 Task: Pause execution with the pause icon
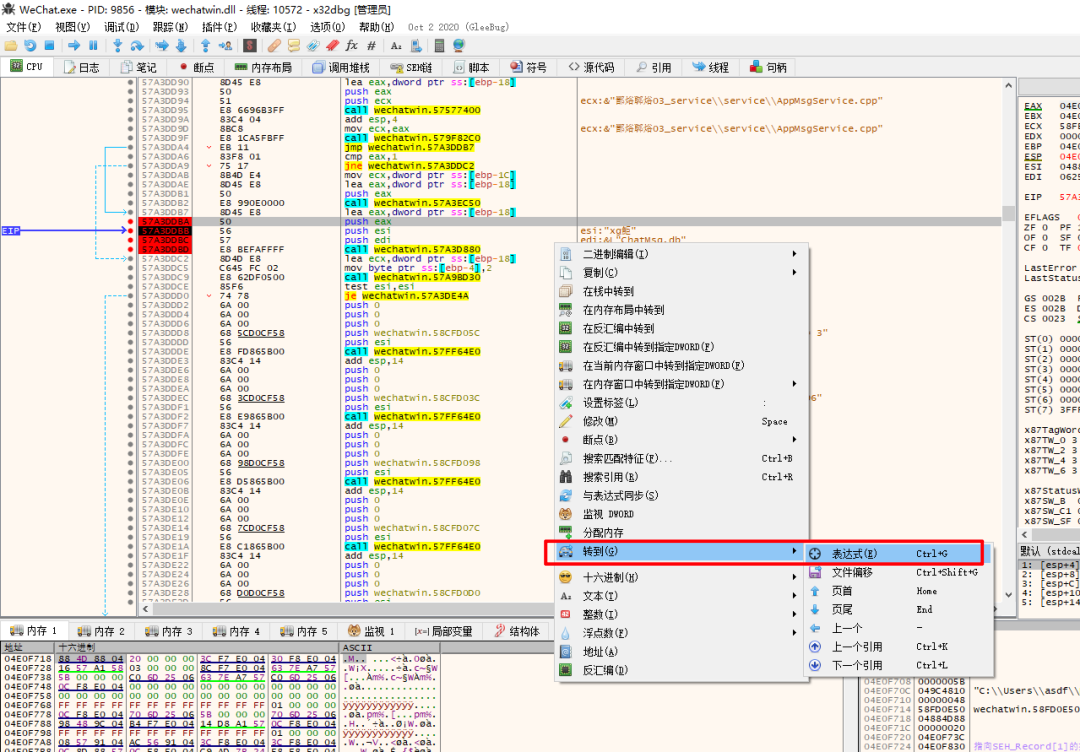coord(93,45)
